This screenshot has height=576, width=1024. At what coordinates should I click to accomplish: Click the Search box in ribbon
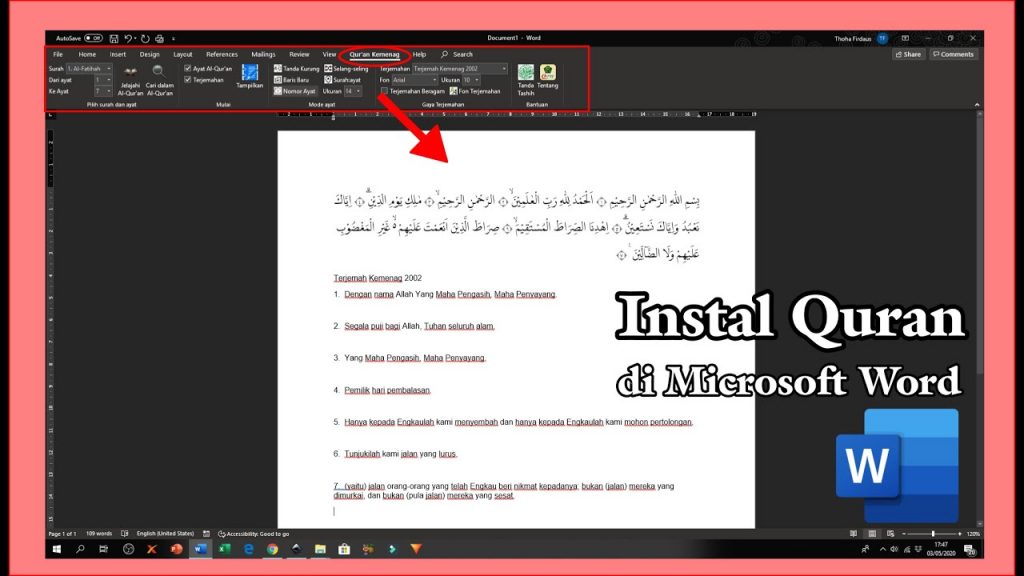click(457, 54)
